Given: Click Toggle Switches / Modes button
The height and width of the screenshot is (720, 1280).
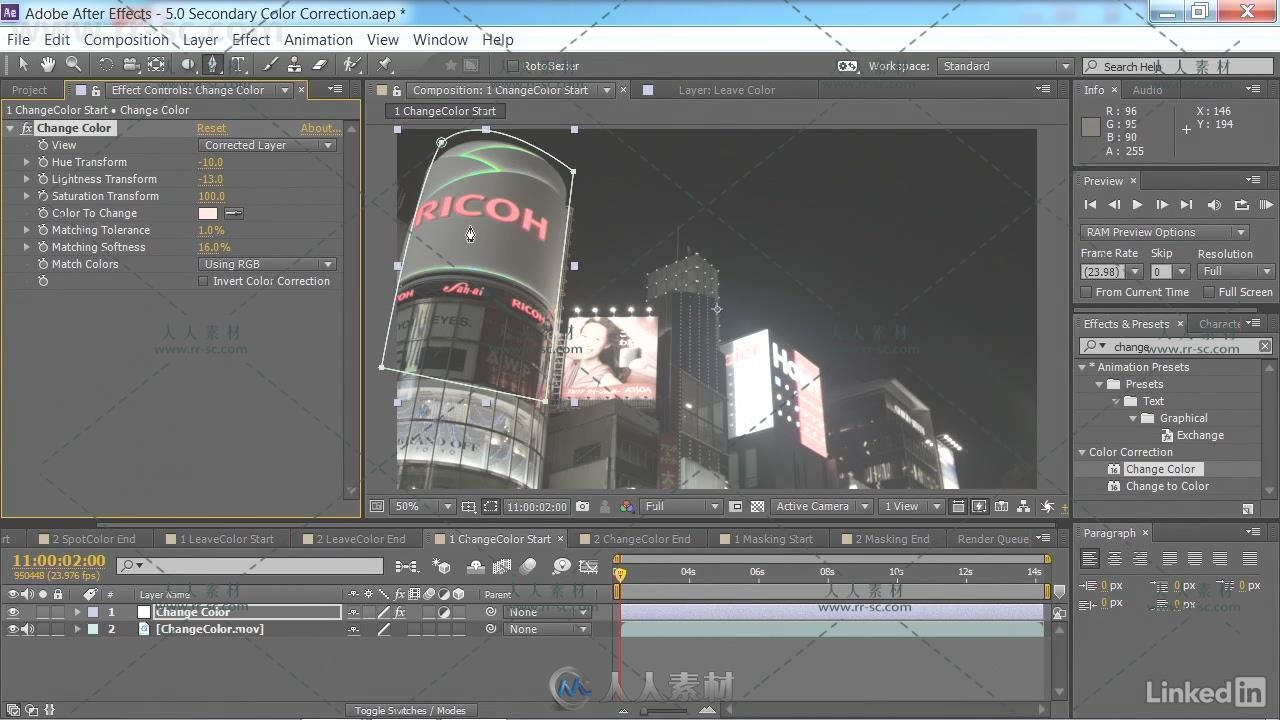Looking at the screenshot, I should pyautogui.click(x=410, y=711).
